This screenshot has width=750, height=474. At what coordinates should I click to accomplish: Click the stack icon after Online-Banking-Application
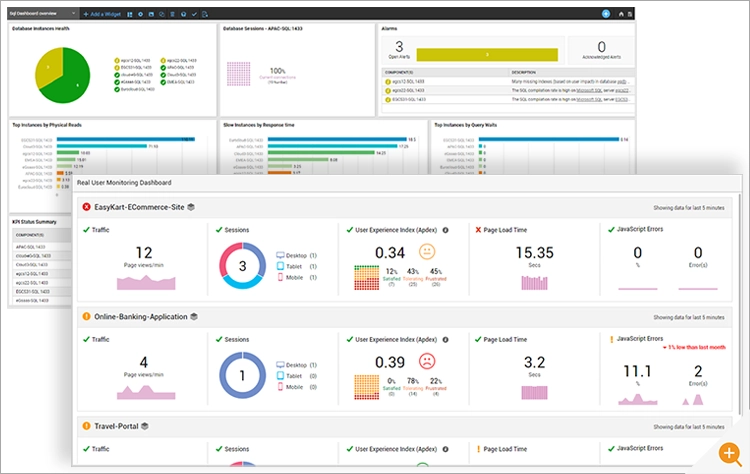(x=194, y=317)
